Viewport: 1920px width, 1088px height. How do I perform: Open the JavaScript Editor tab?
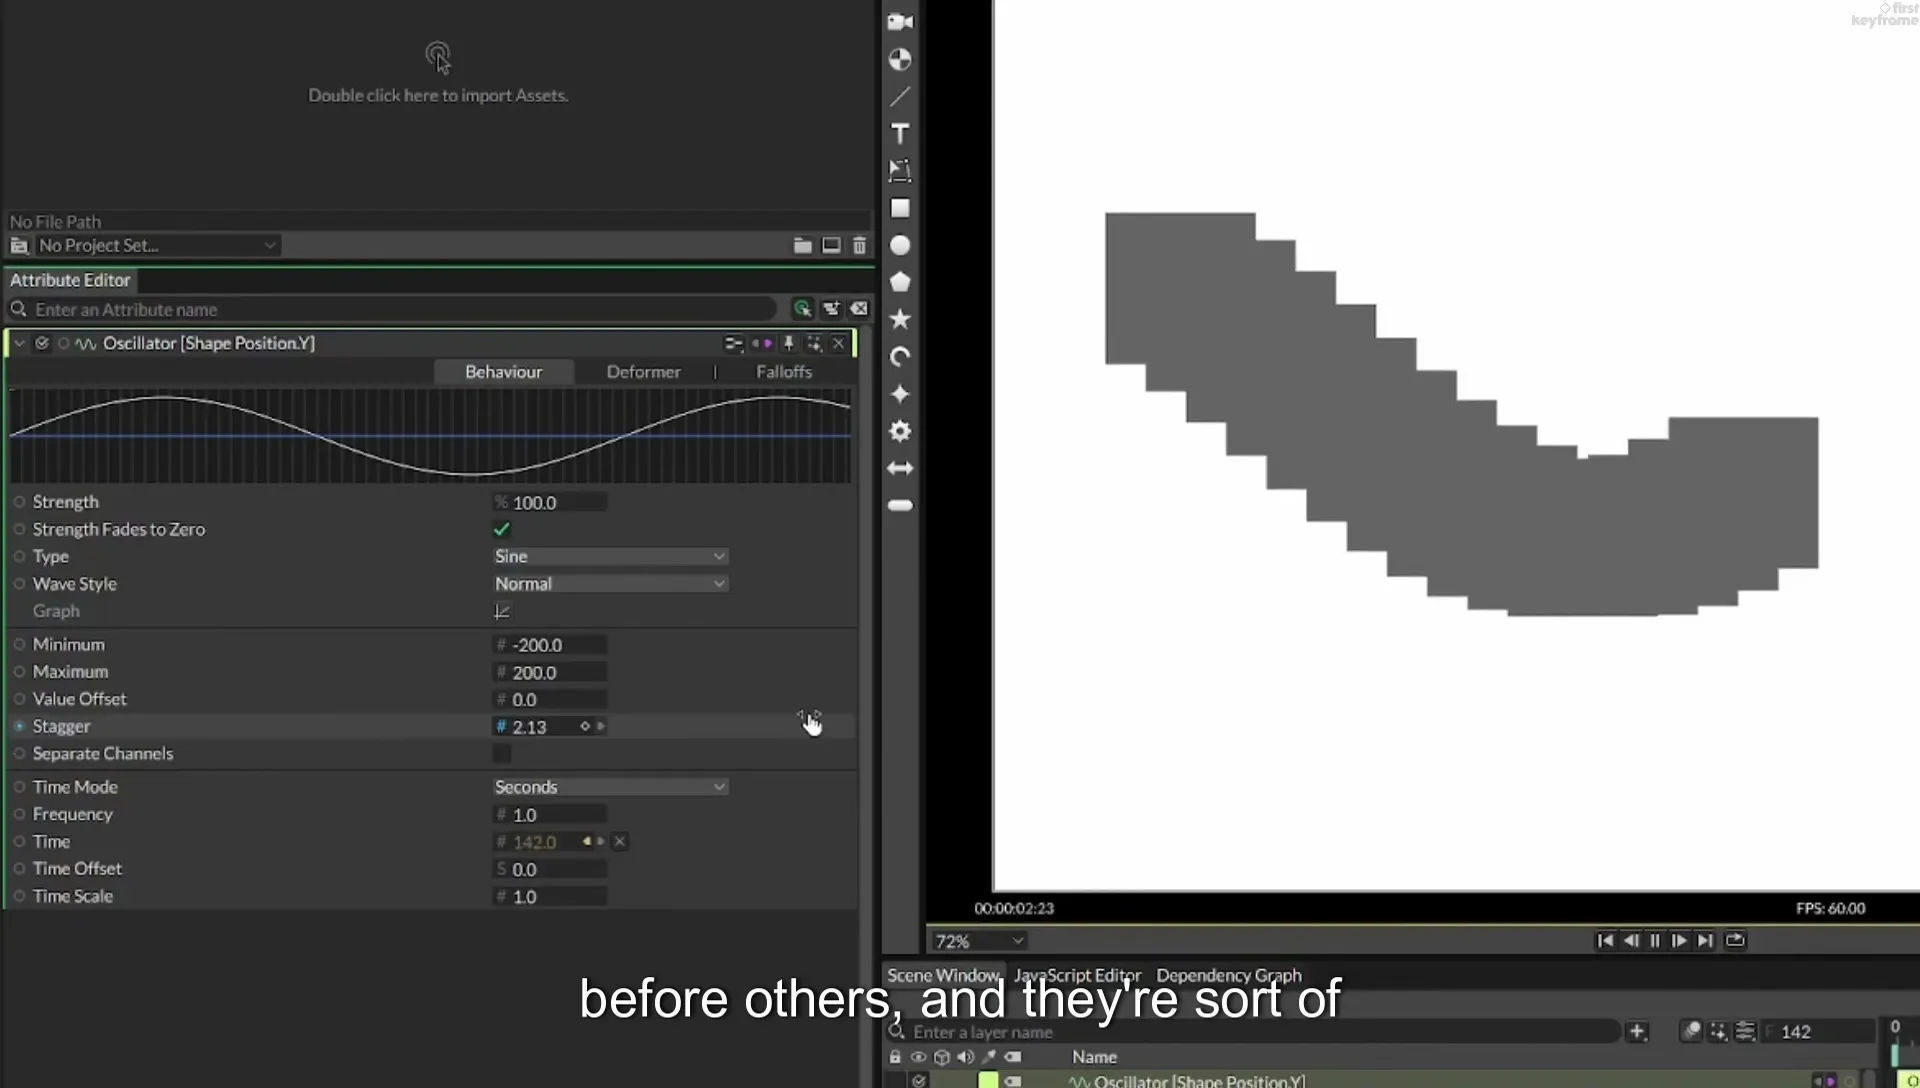[x=1077, y=975]
